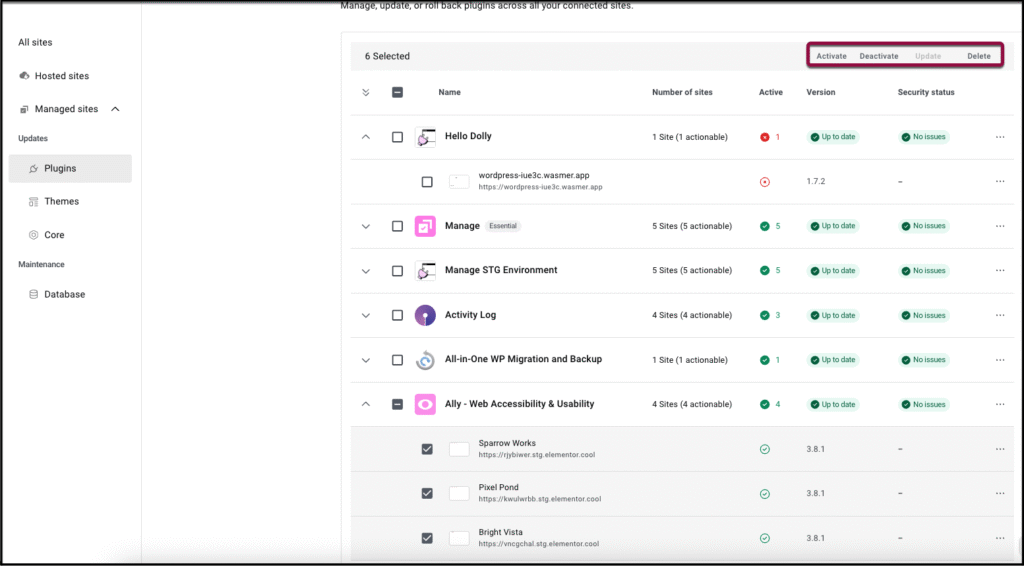
Task: Collapse the Managed sites sidebar section
Action: (115, 109)
